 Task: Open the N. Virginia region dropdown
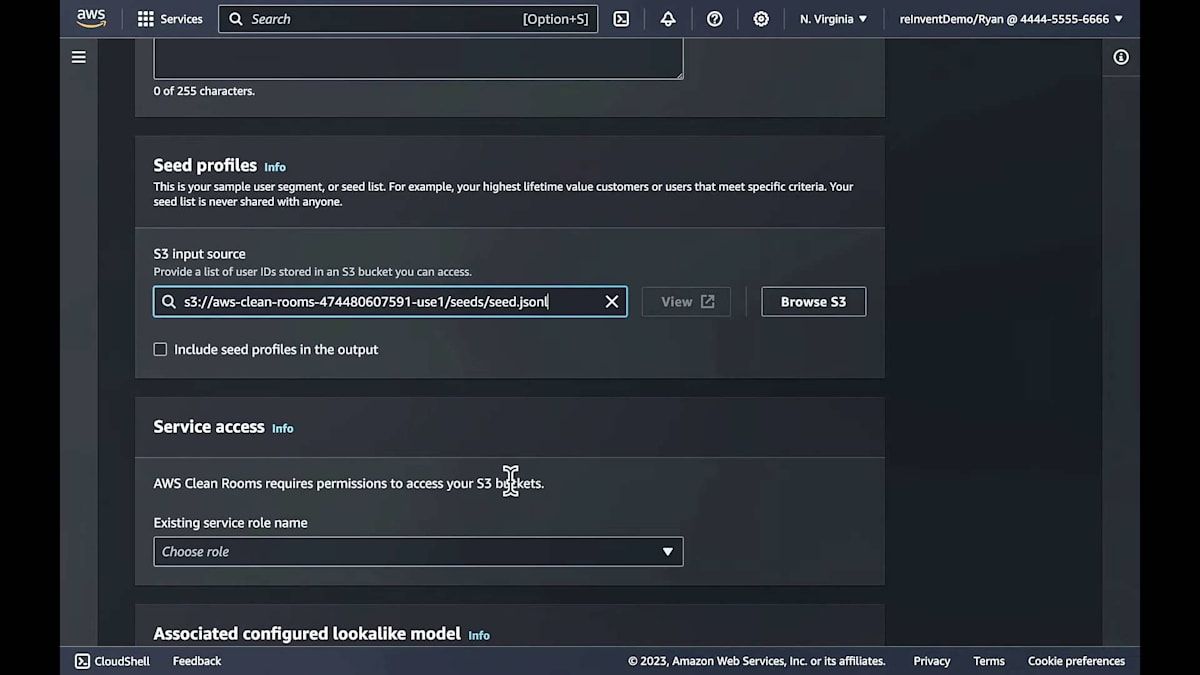click(x=833, y=19)
